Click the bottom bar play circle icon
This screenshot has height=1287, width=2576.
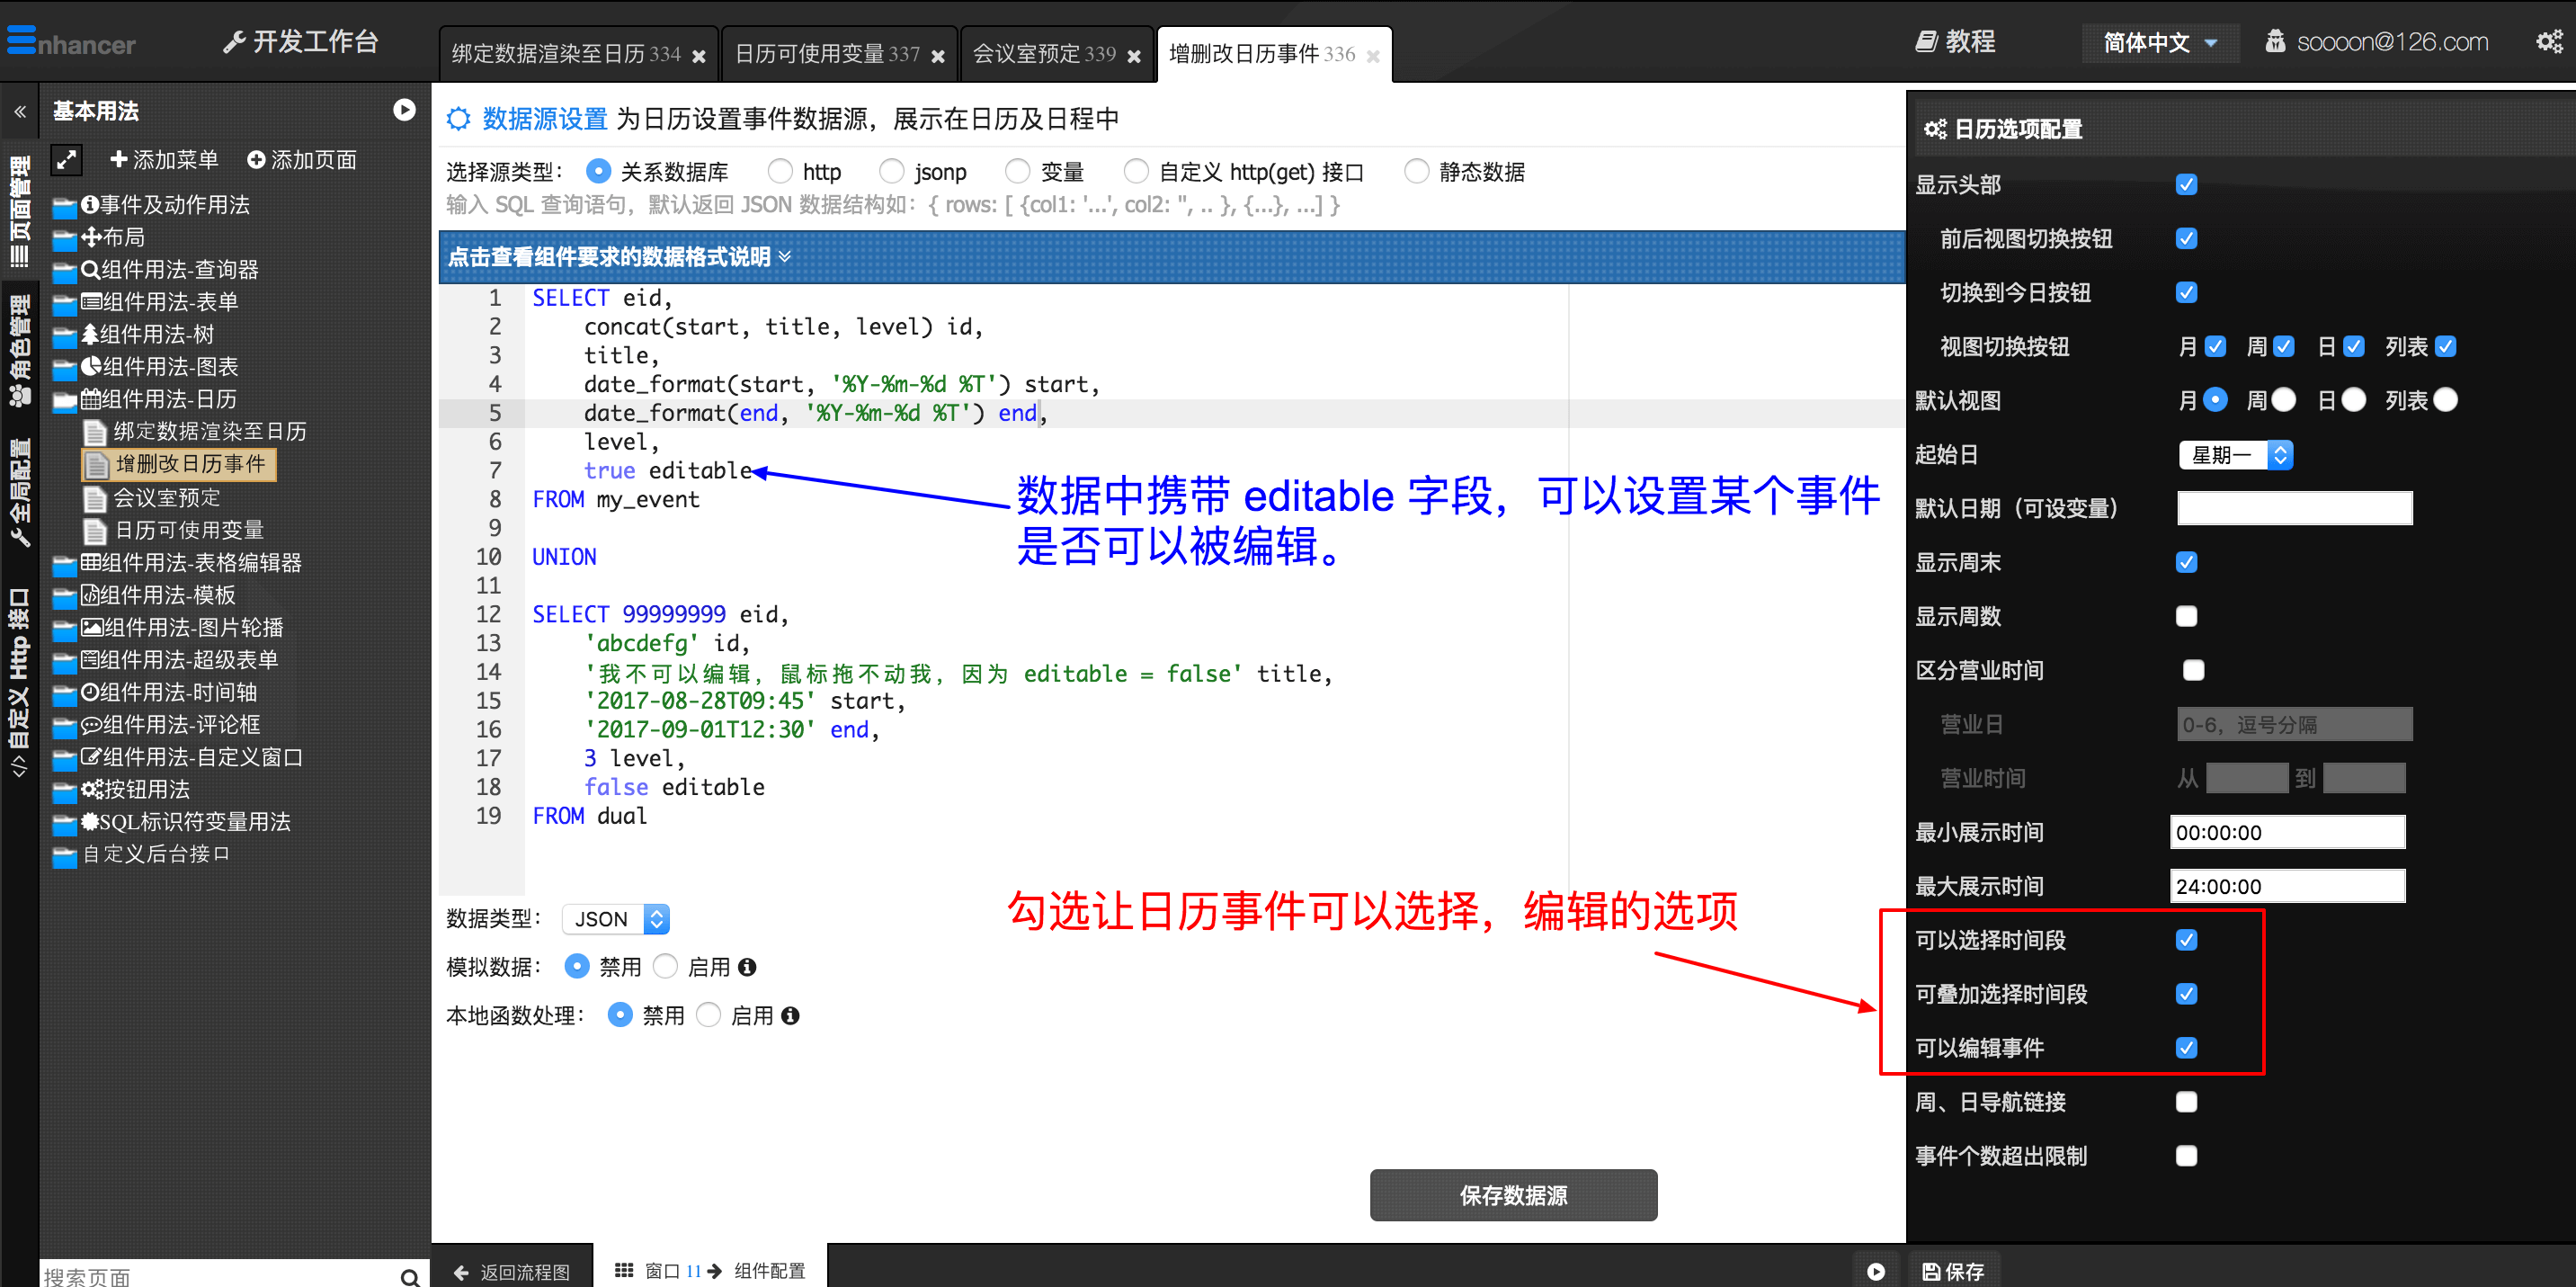click(1875, 1271)
